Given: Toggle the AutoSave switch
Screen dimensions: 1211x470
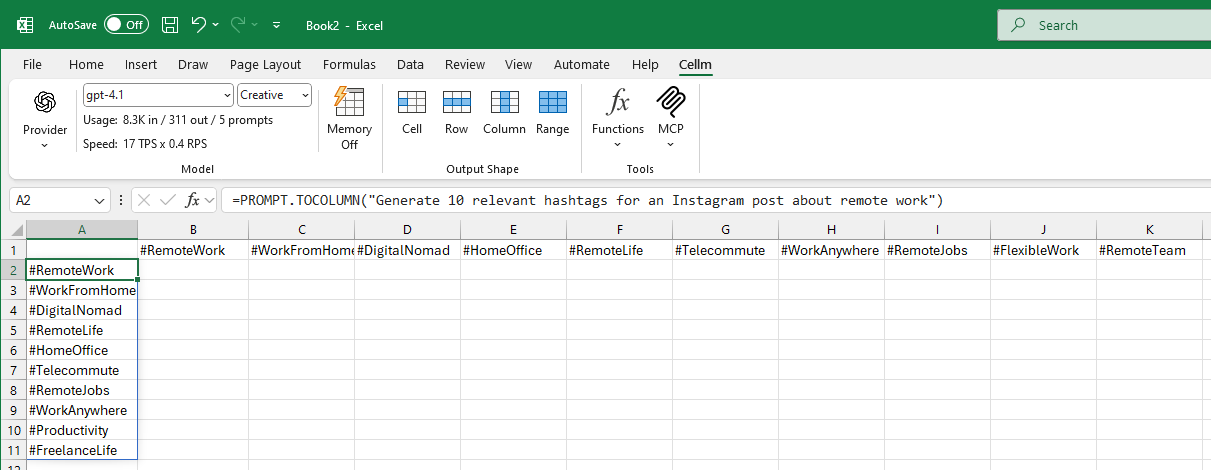Looking at the screenshot, I should (126, 25).
